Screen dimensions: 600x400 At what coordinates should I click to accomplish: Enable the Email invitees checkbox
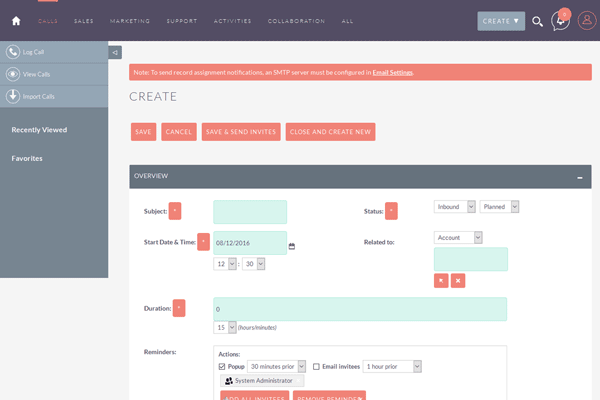click(x=317, y=366)
